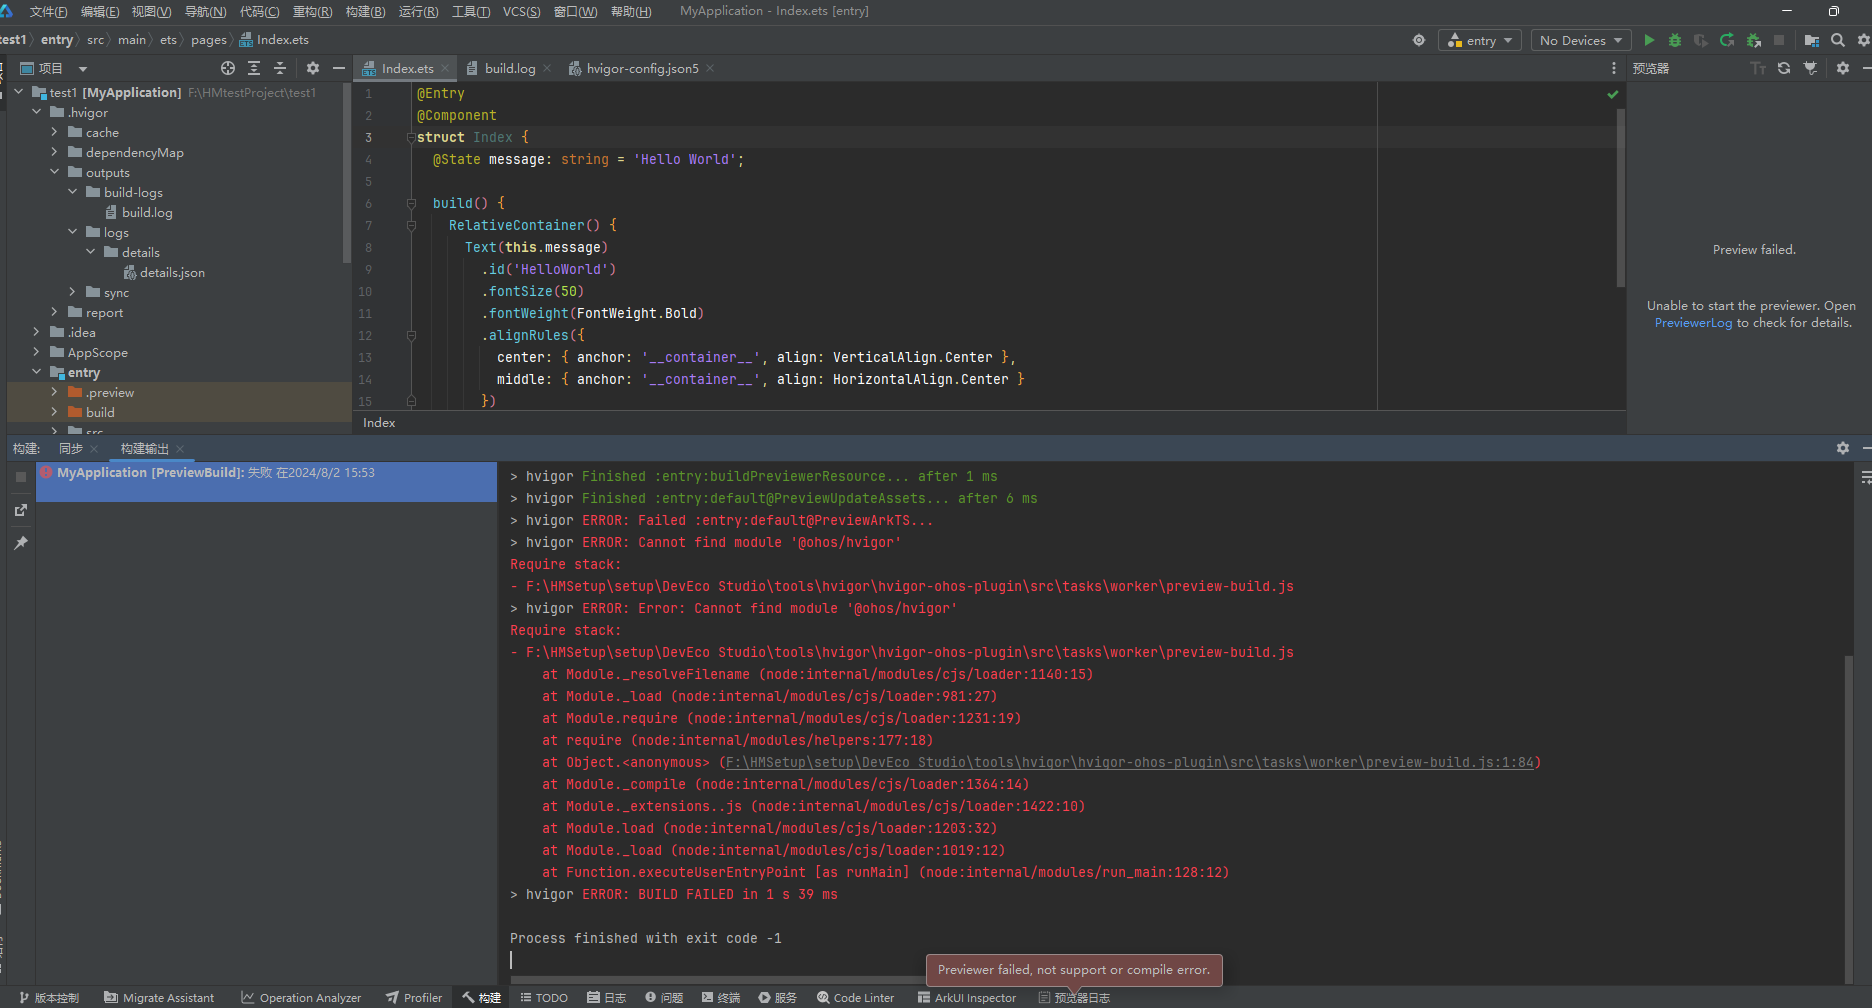Select details.json in project tree
This screenshot has height=1008, width=1872.
click(x=172, y=272)
